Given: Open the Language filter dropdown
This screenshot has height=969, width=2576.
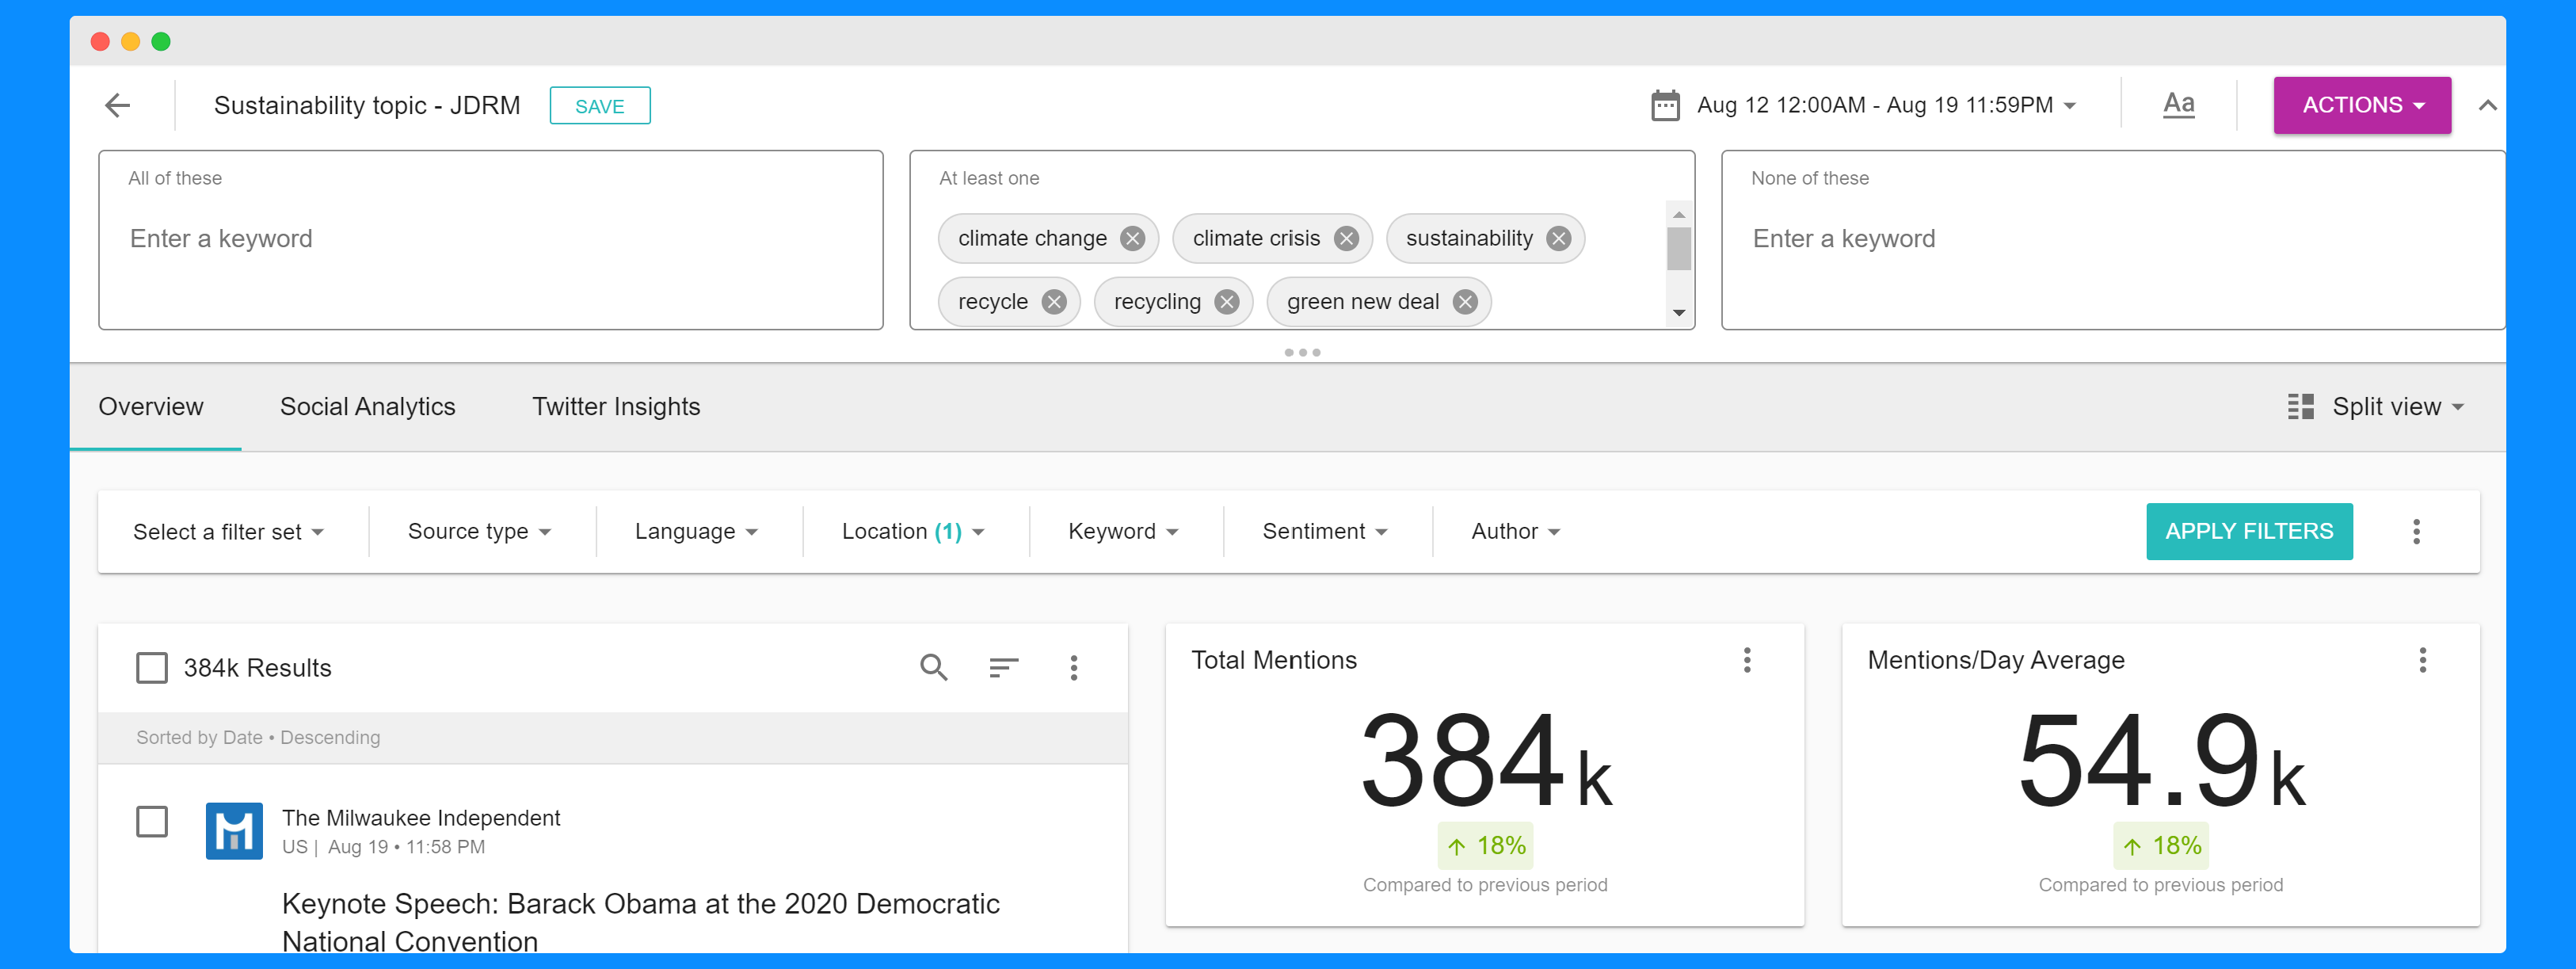Looking at the screenshot, I should pyautogui.click(x=696, y=532).
